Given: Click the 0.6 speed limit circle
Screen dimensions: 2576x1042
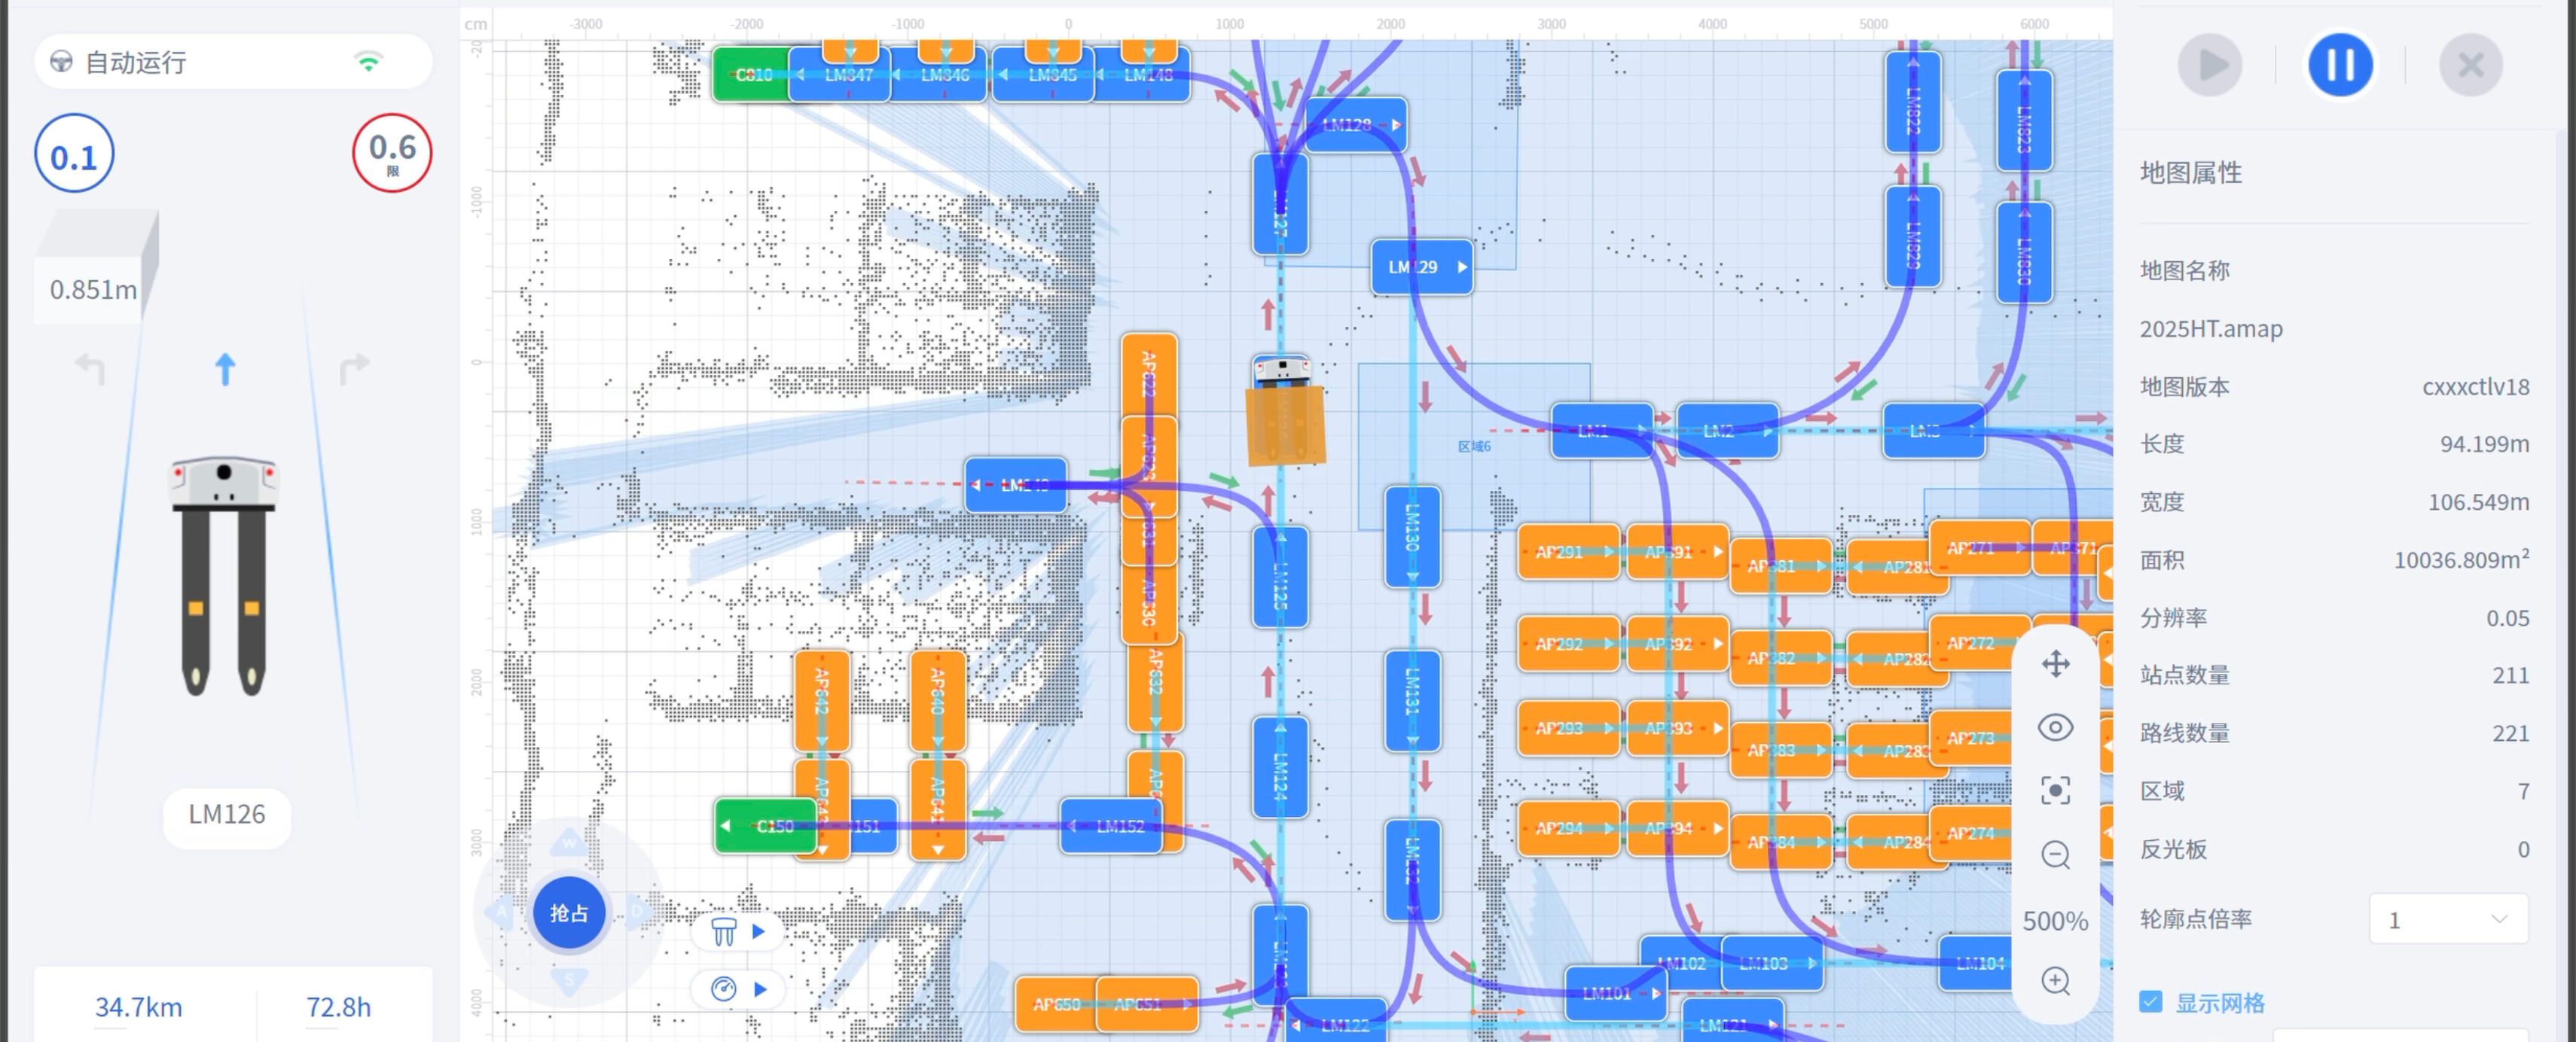Looking at the screenshot, I should tap(392, 153).
